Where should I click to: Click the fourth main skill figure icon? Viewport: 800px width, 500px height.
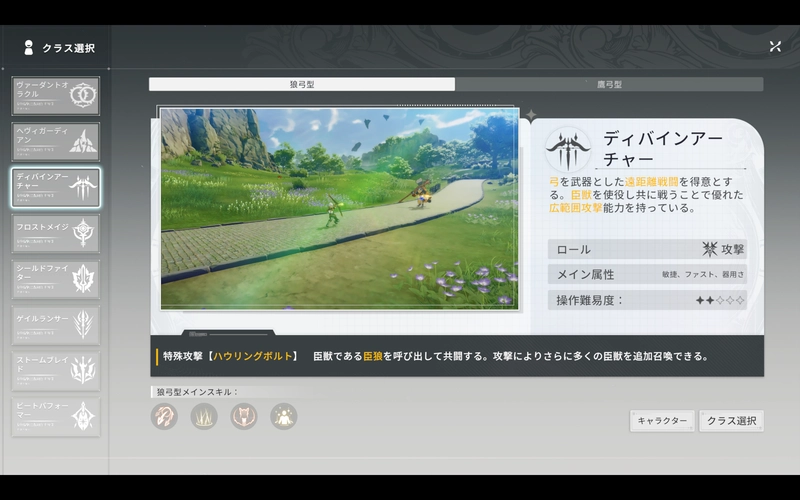[x=284, y=416]
